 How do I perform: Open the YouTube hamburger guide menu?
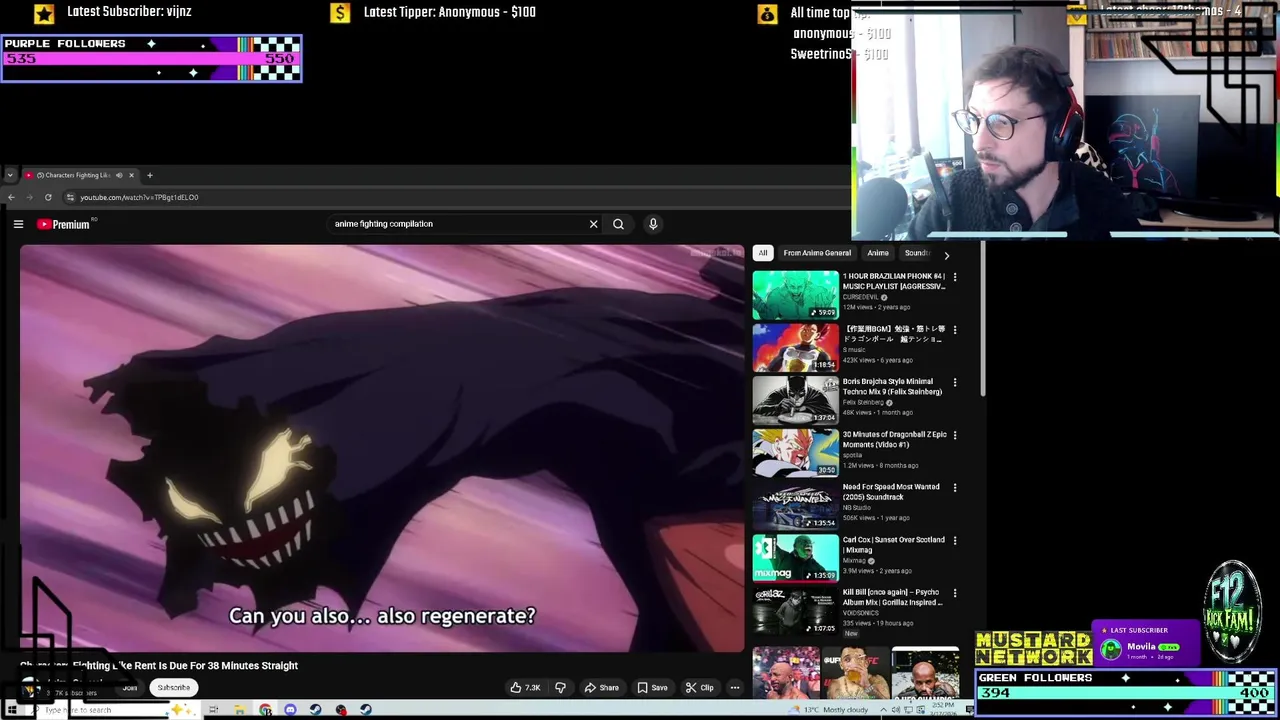[x=18, y=224]
